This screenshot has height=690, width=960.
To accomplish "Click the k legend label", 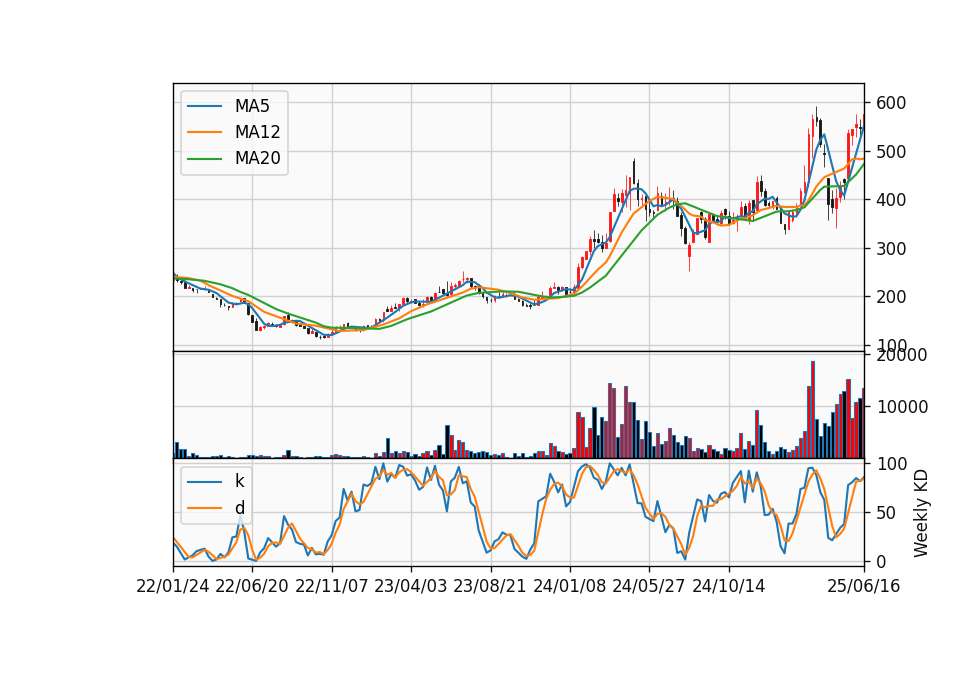I will (239, 481).
